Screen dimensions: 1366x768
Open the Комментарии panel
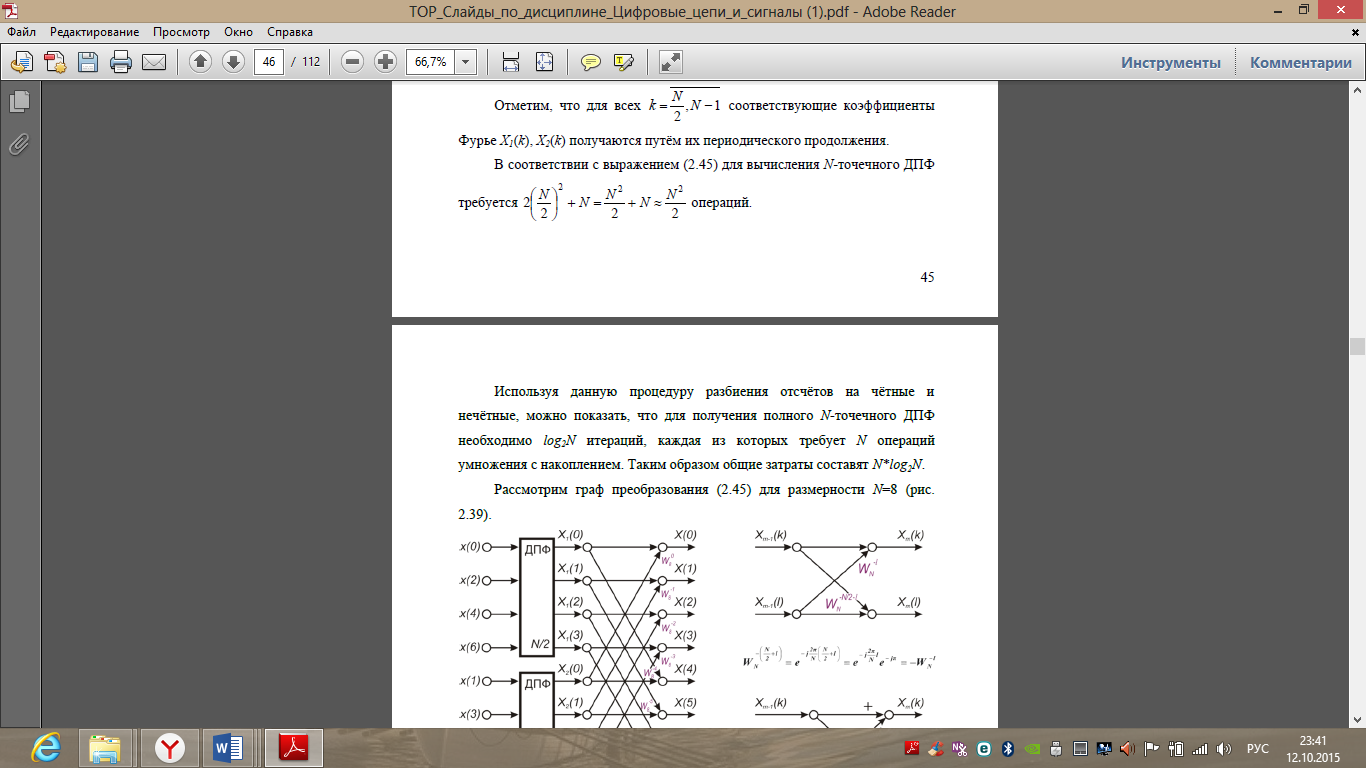[x=1301, y=62]
